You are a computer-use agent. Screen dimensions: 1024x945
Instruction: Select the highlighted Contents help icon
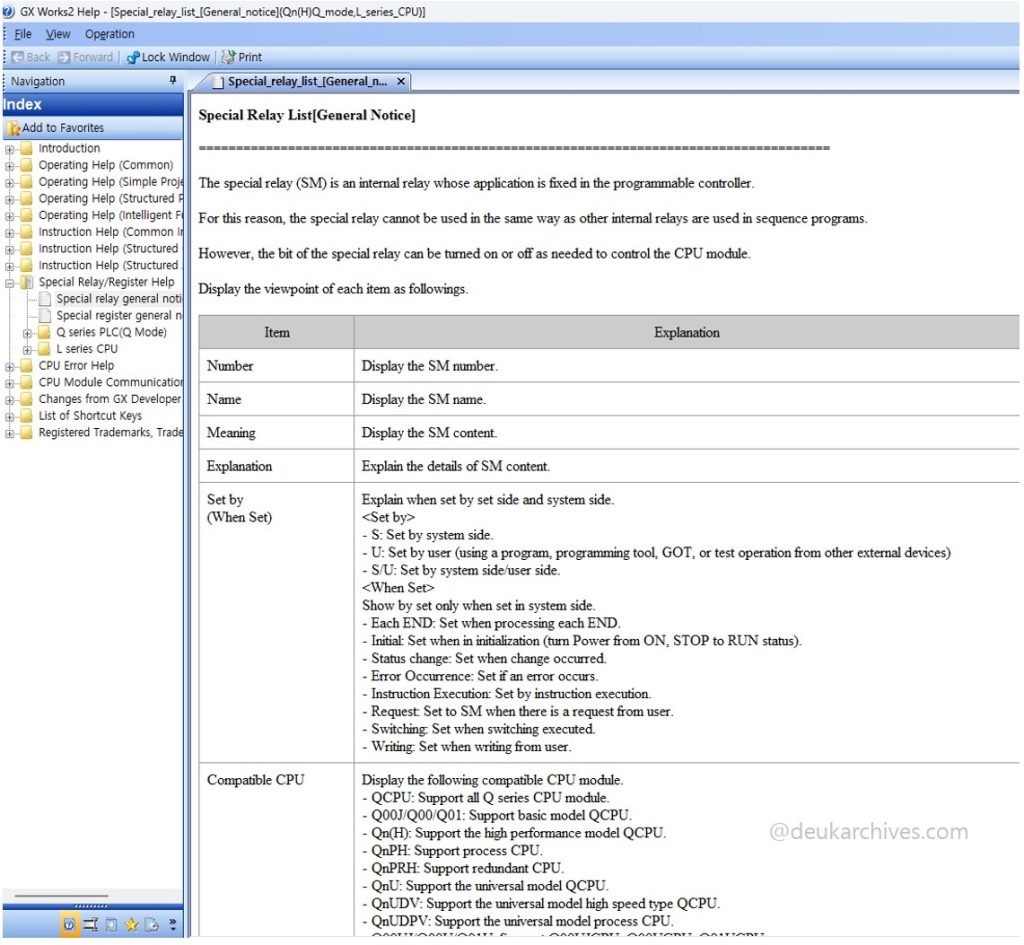[69, 924]
